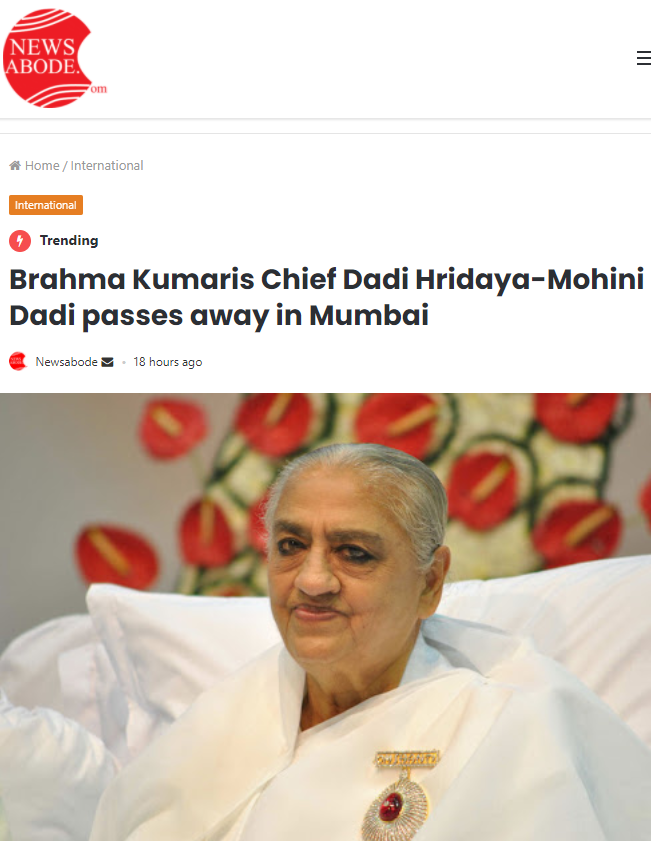The image size is (651, 841).
Task: Click the Trending lightning bolt icon
Action: [x=20, y=241]
